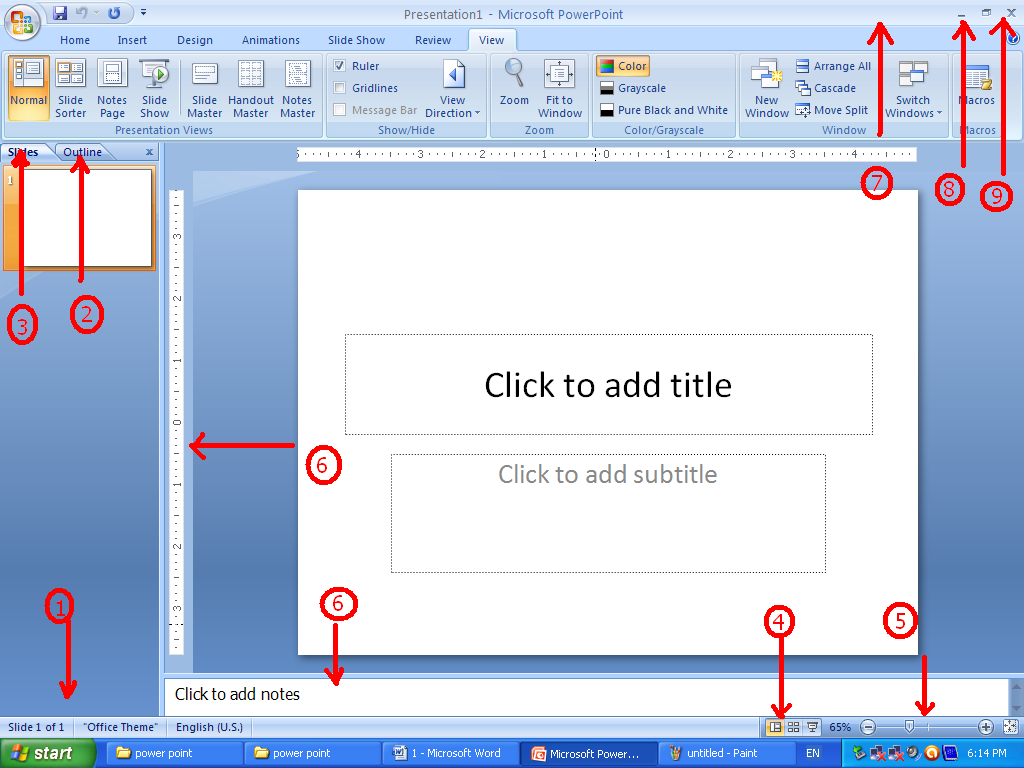Uncheck the Ruler checkbox
The width and height of the screenshot is (1024, 768).
[340, 66]
